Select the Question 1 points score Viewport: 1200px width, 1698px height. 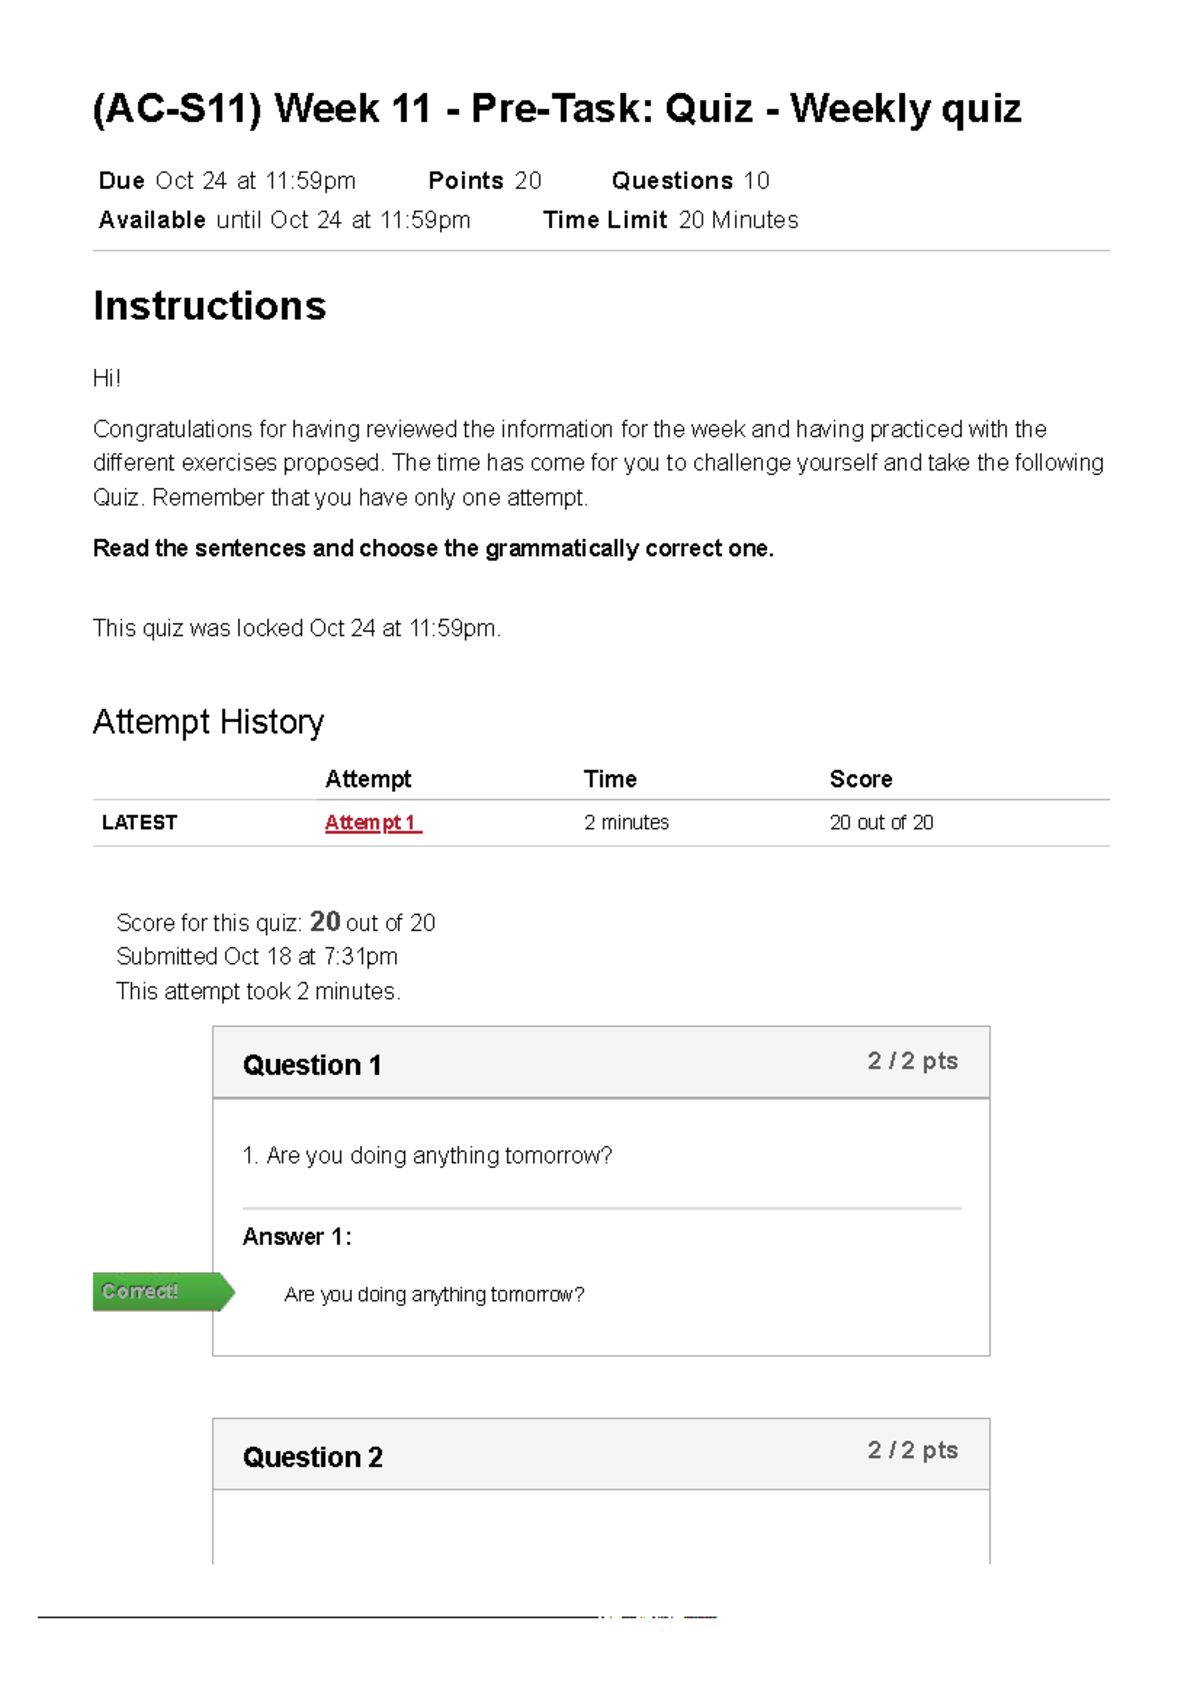pos(912,1061)
